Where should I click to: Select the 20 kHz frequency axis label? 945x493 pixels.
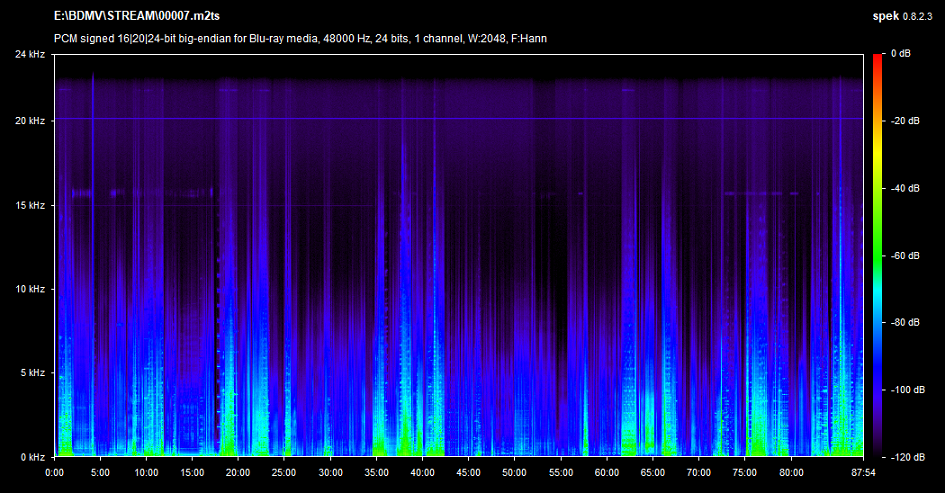30,121
